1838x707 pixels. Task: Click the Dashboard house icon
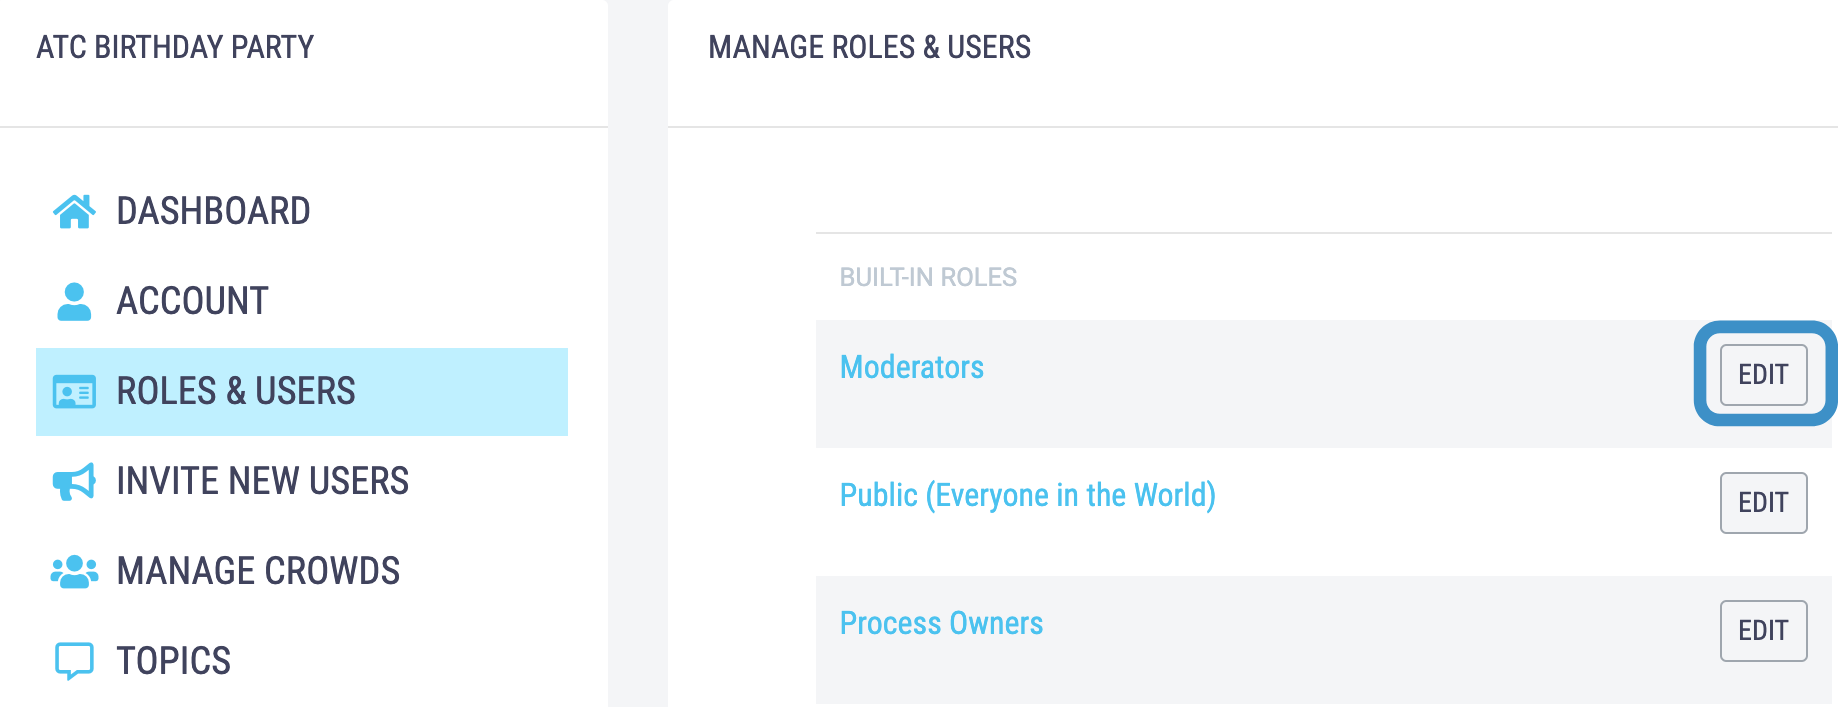(x=74, y=211)
